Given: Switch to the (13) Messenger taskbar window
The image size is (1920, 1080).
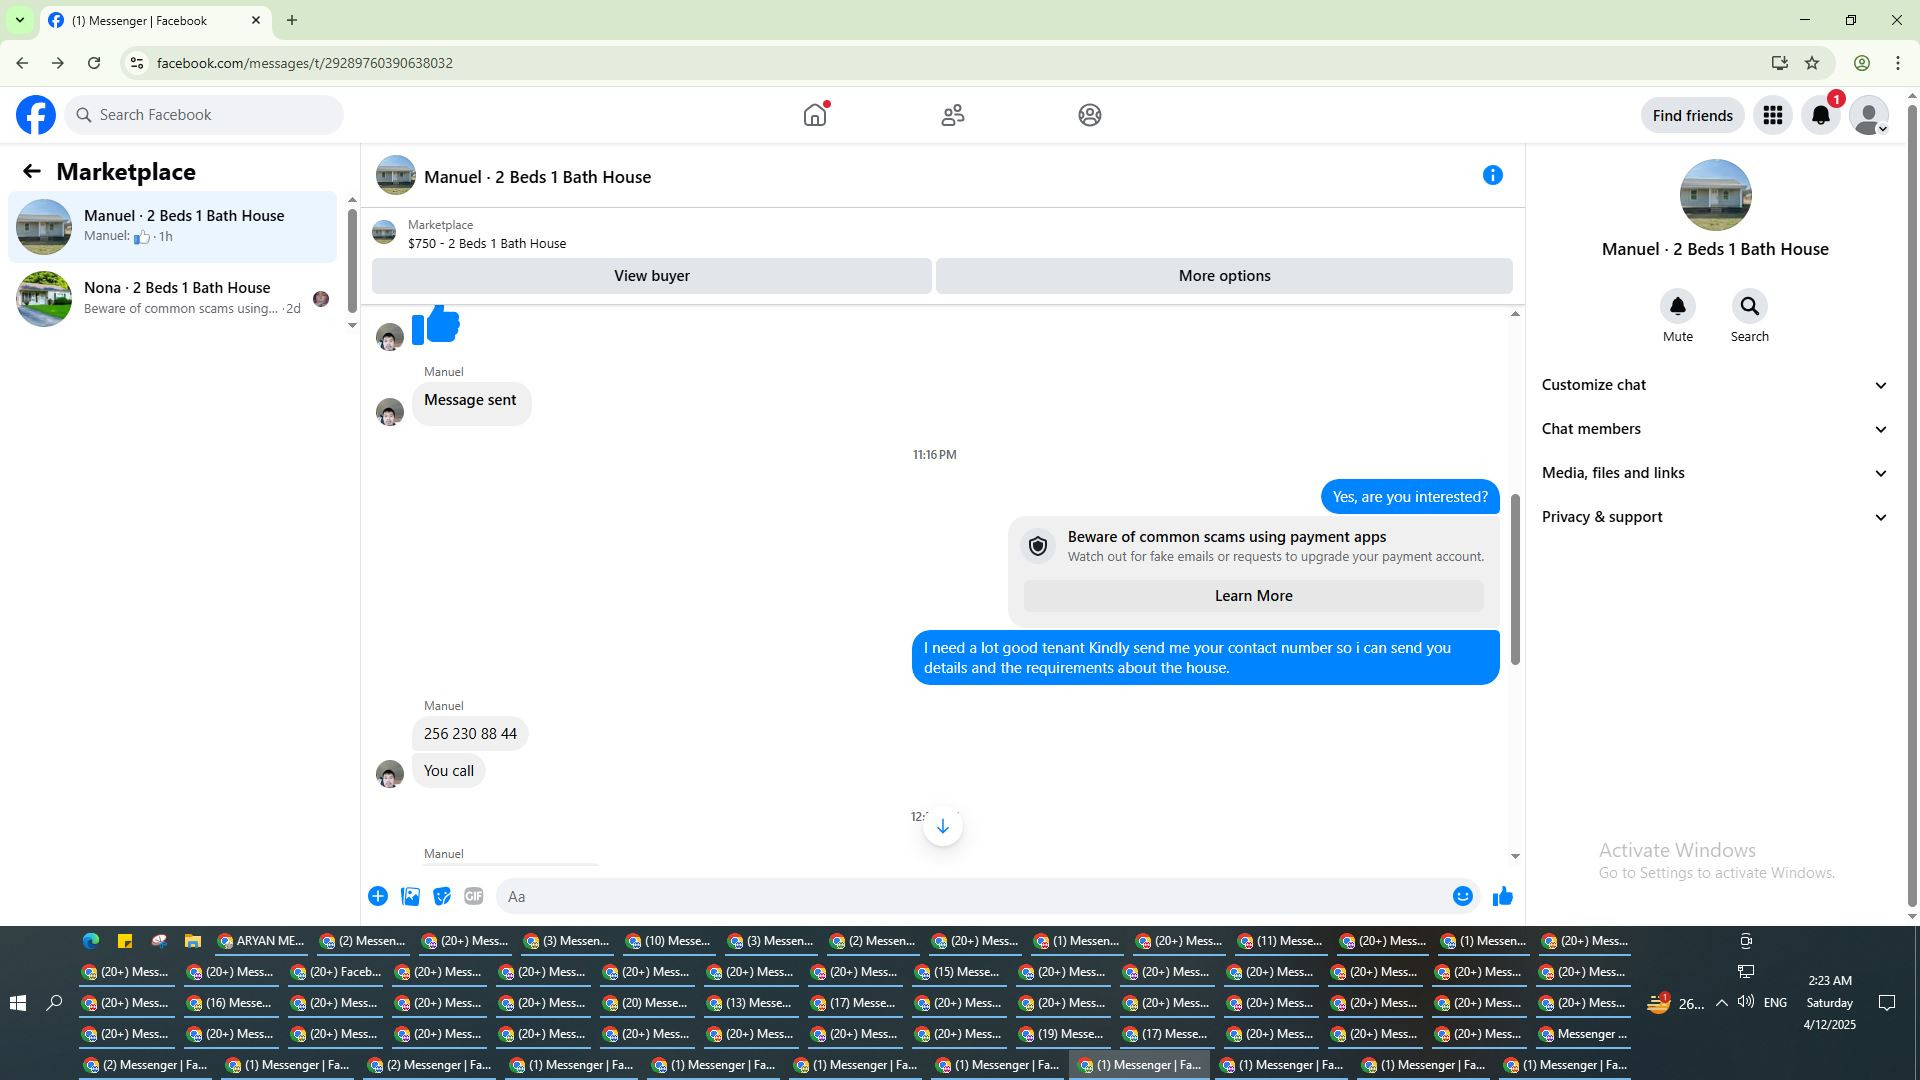Looking at the screenshot, I should 751,1003.
